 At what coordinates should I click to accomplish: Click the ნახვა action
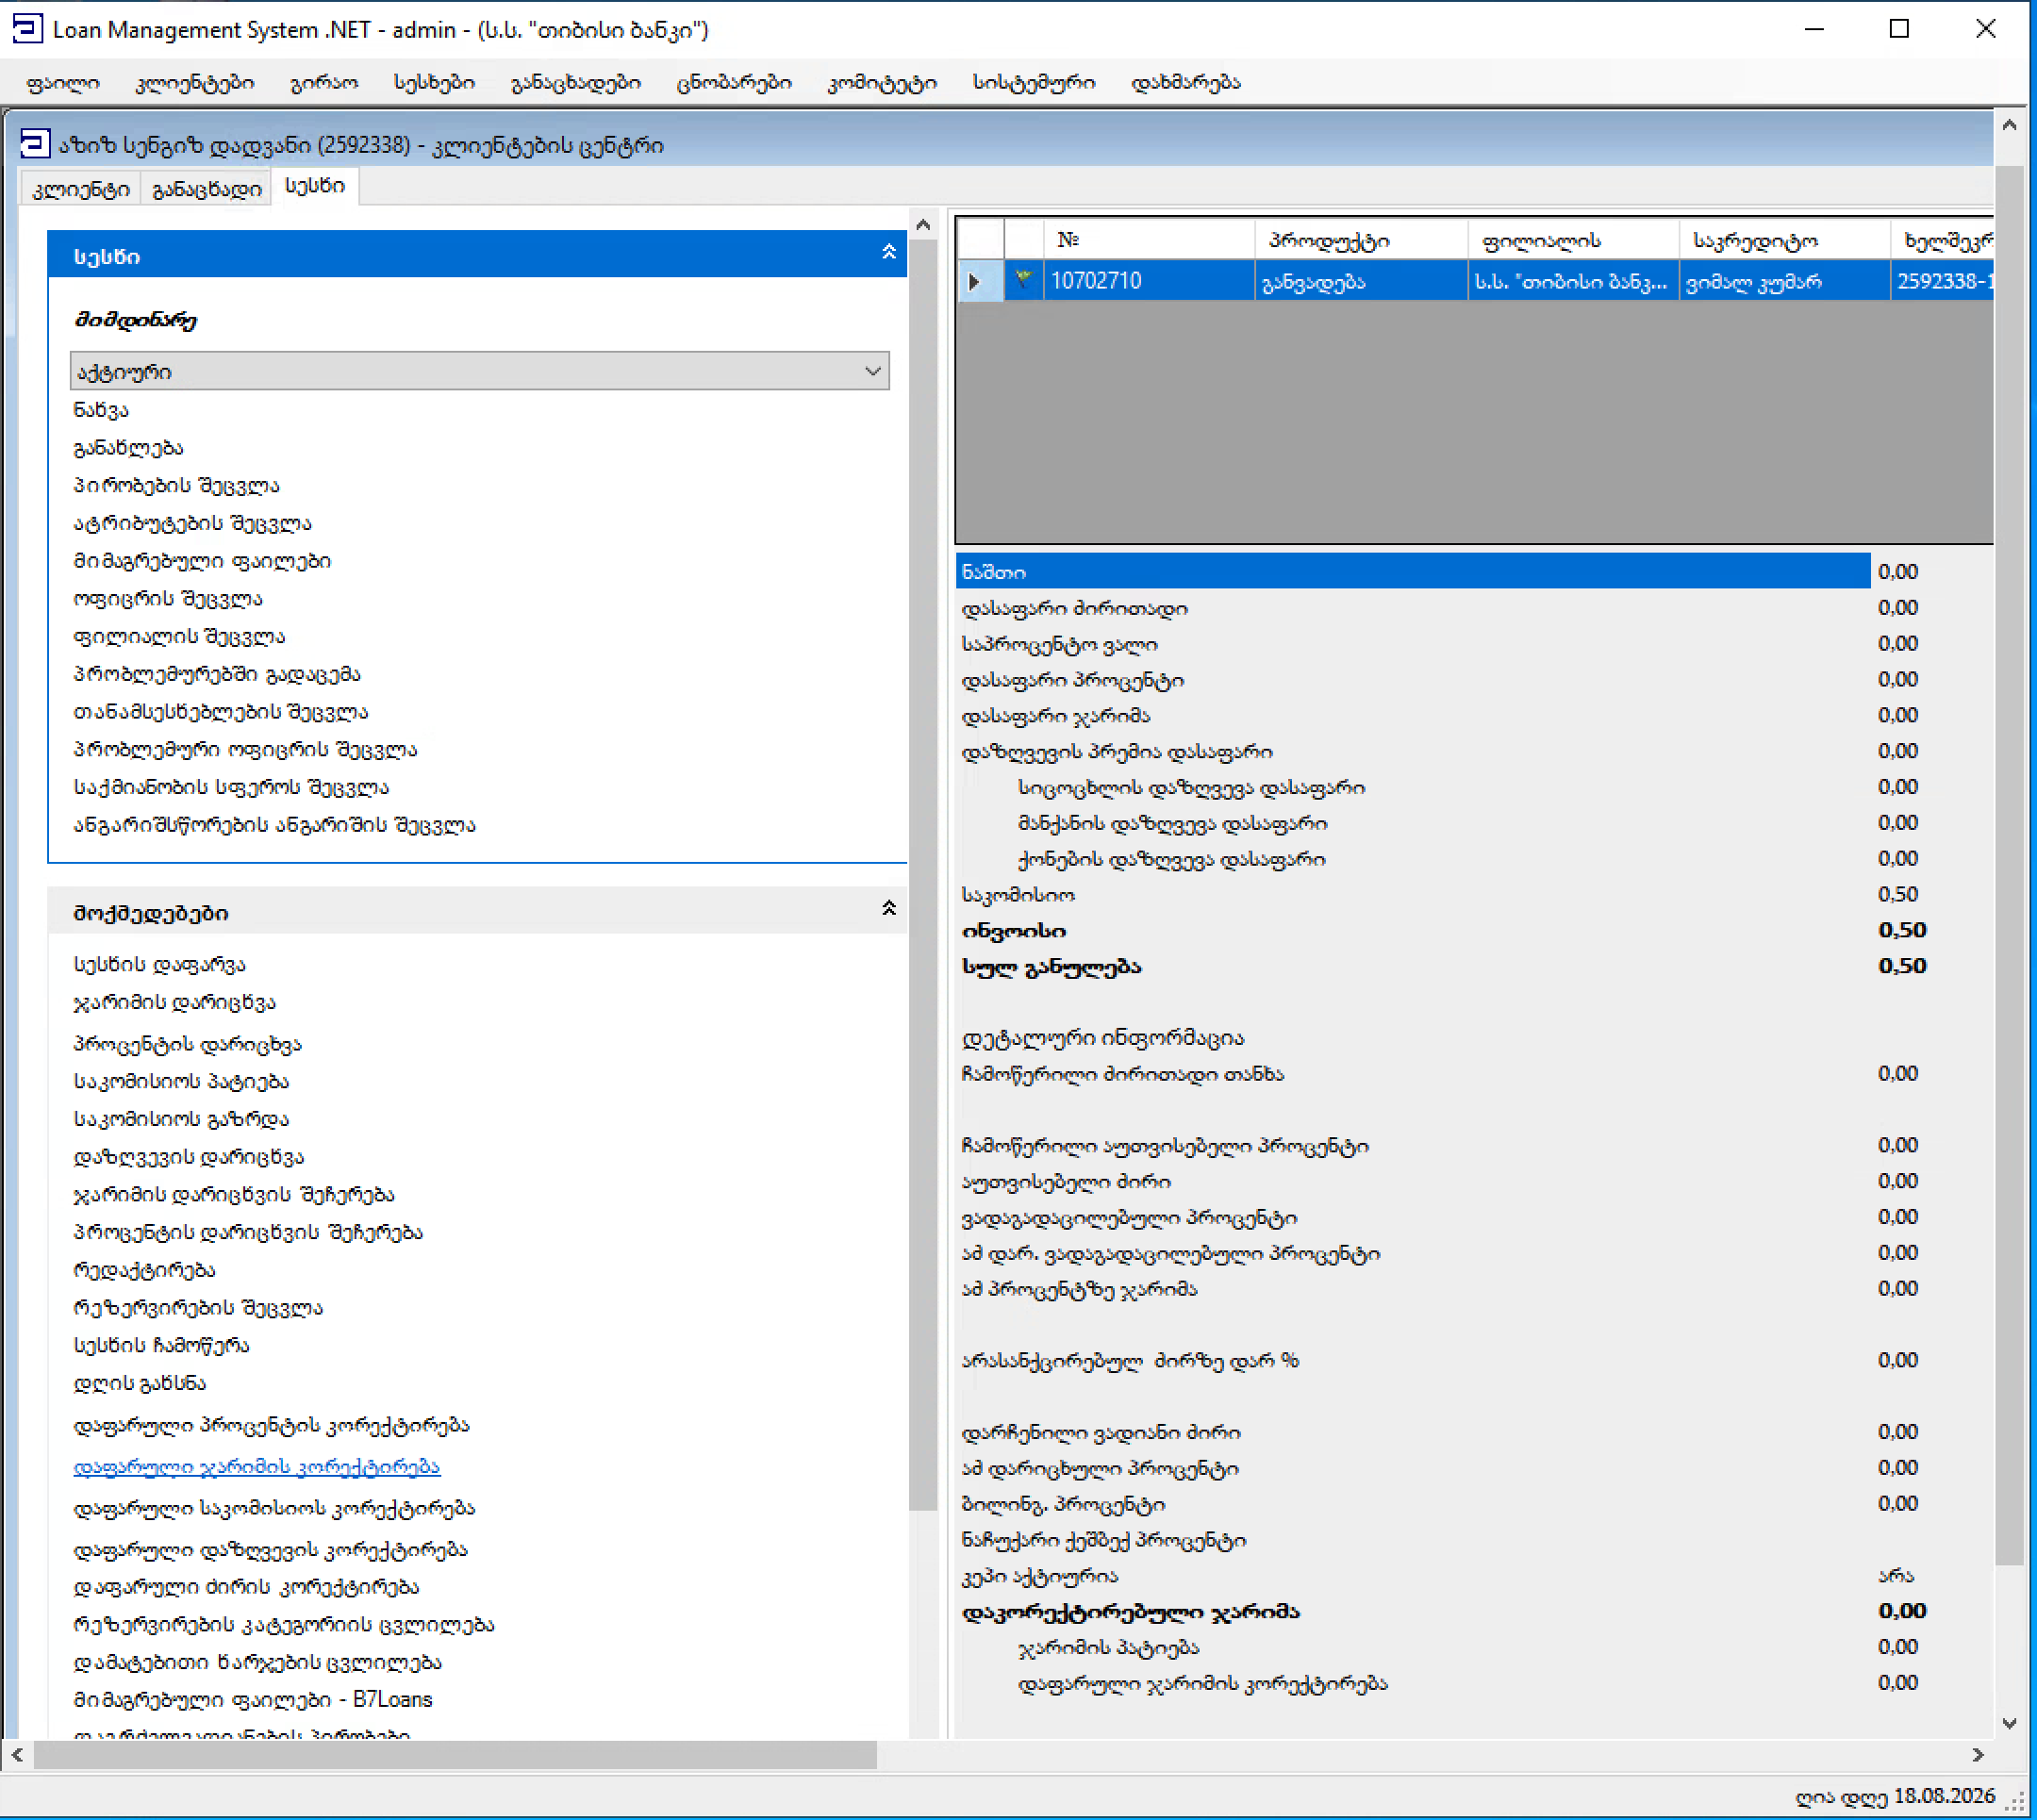(101, 410)
